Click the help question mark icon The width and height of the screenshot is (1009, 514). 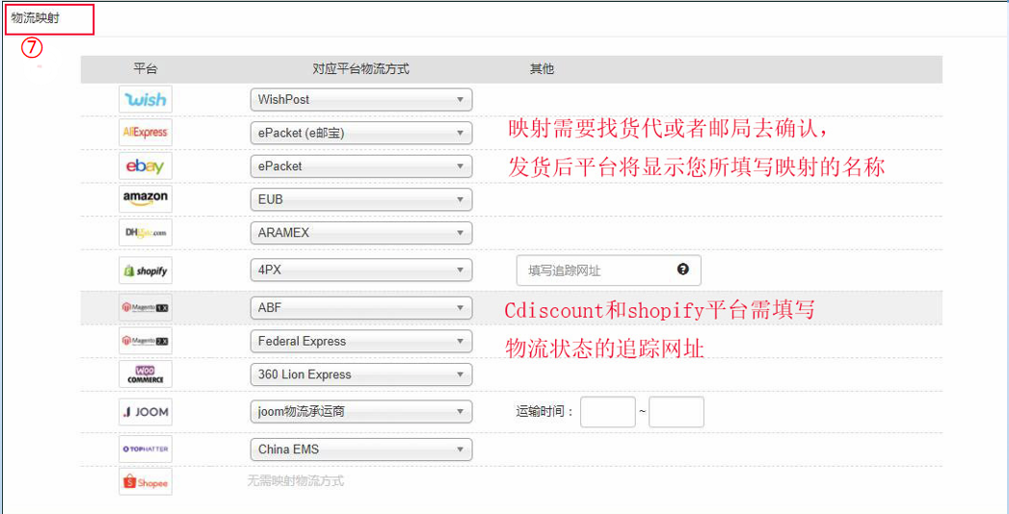point(683,270)
